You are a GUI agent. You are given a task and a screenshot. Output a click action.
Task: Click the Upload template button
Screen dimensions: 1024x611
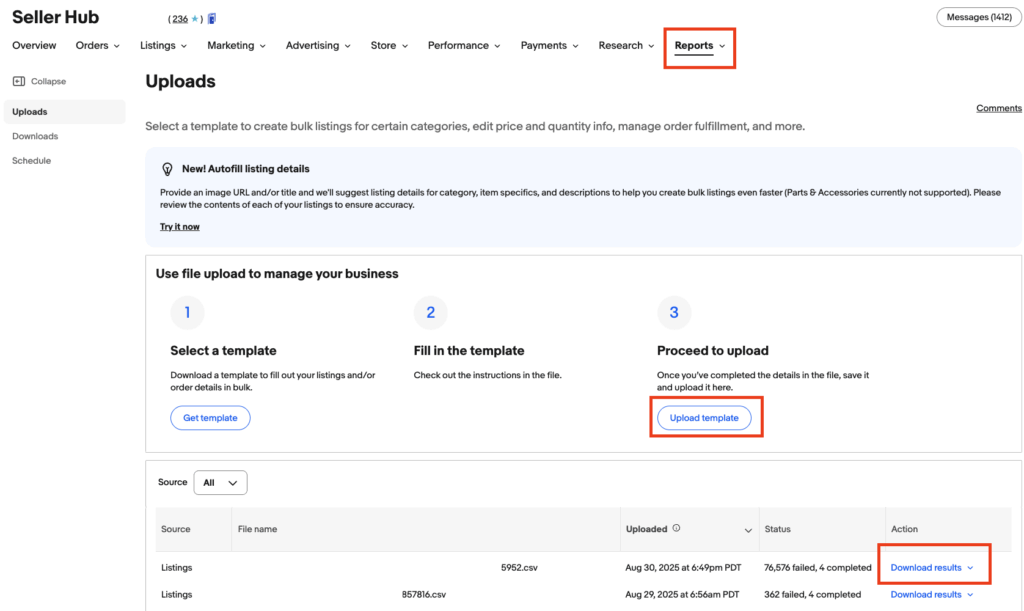704,418
